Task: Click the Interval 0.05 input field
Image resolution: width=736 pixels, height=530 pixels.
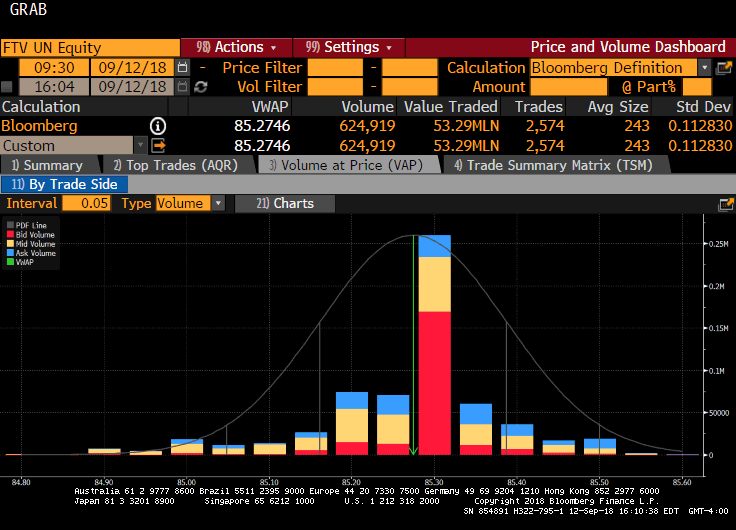Action: 86,203
